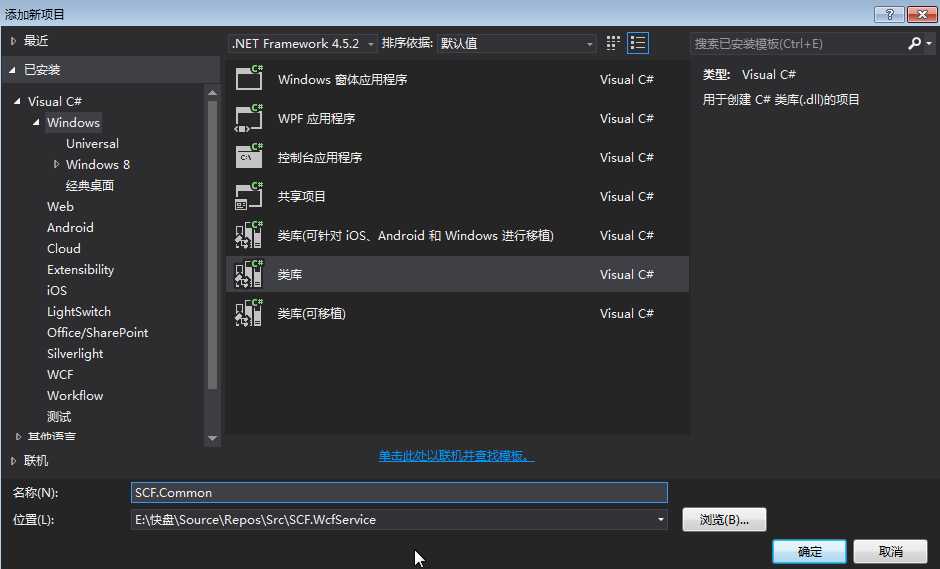Viewport: 940px width, 569px height.
Task: Expand the 最近 section
Action: (13, 41)
